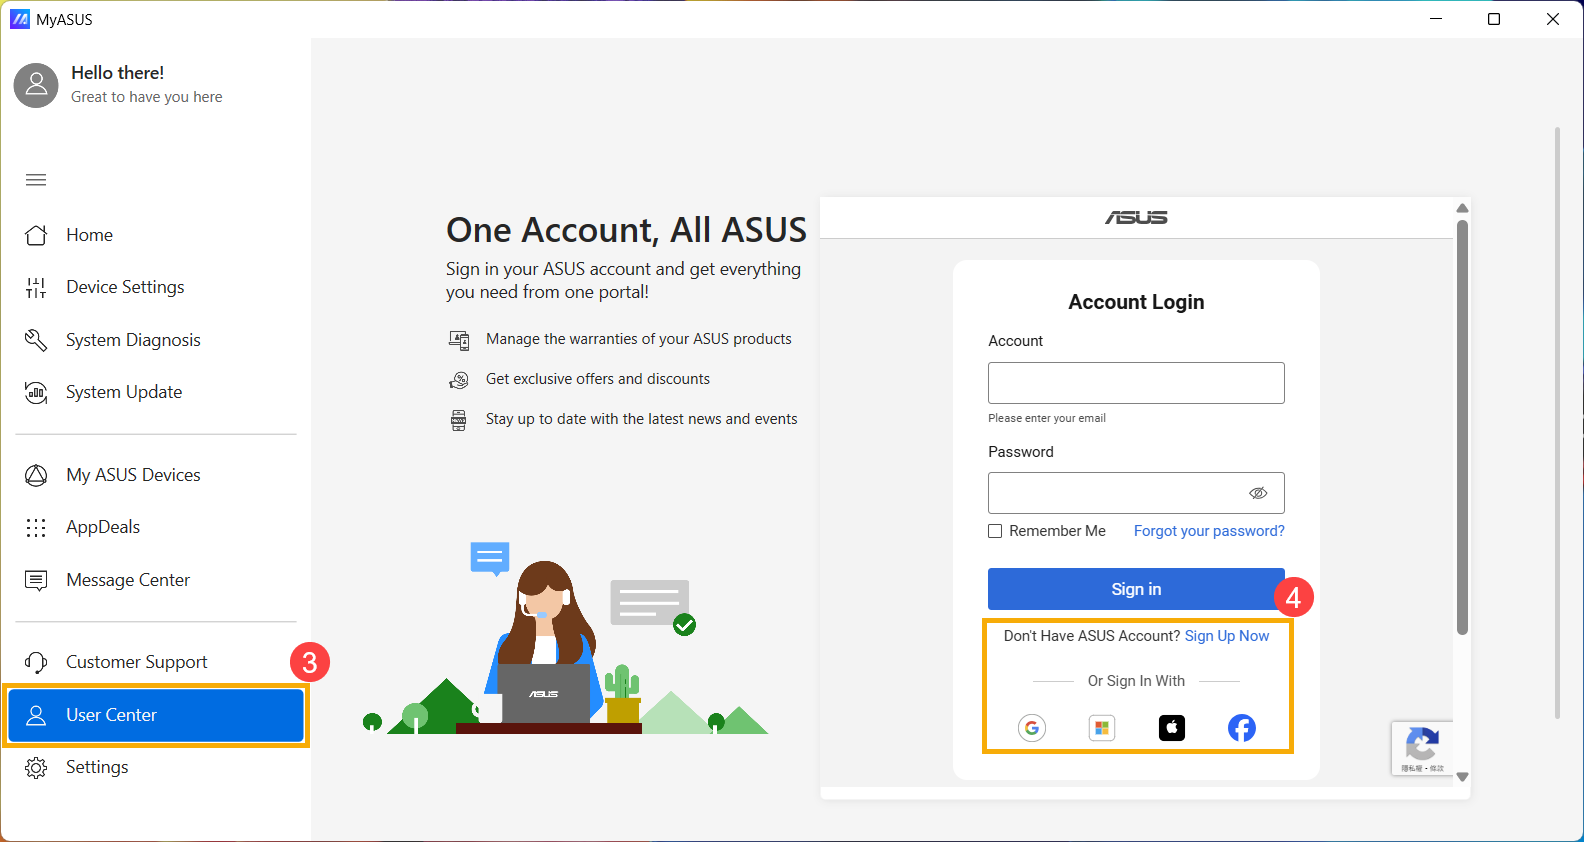
Task: Click login panel scroll down arrow
Action: [1462, 777]
